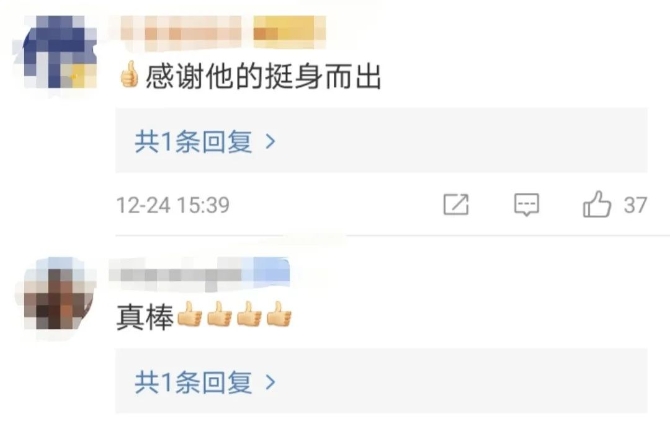Tap the thumbs-up emoji before 感谢他的挺身而出
Screen dimensions: 670x424
(129, 74)
